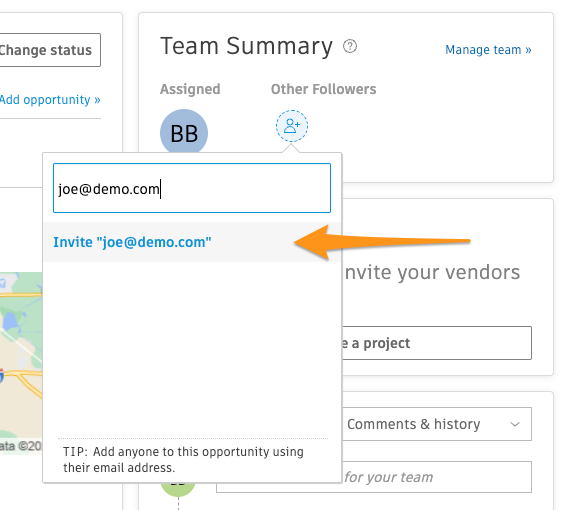Image resolution: width=565 pixels, height=510 pixels.
Task: Expand the Comments & history dropdown
Action: click(x=437, y=424)
